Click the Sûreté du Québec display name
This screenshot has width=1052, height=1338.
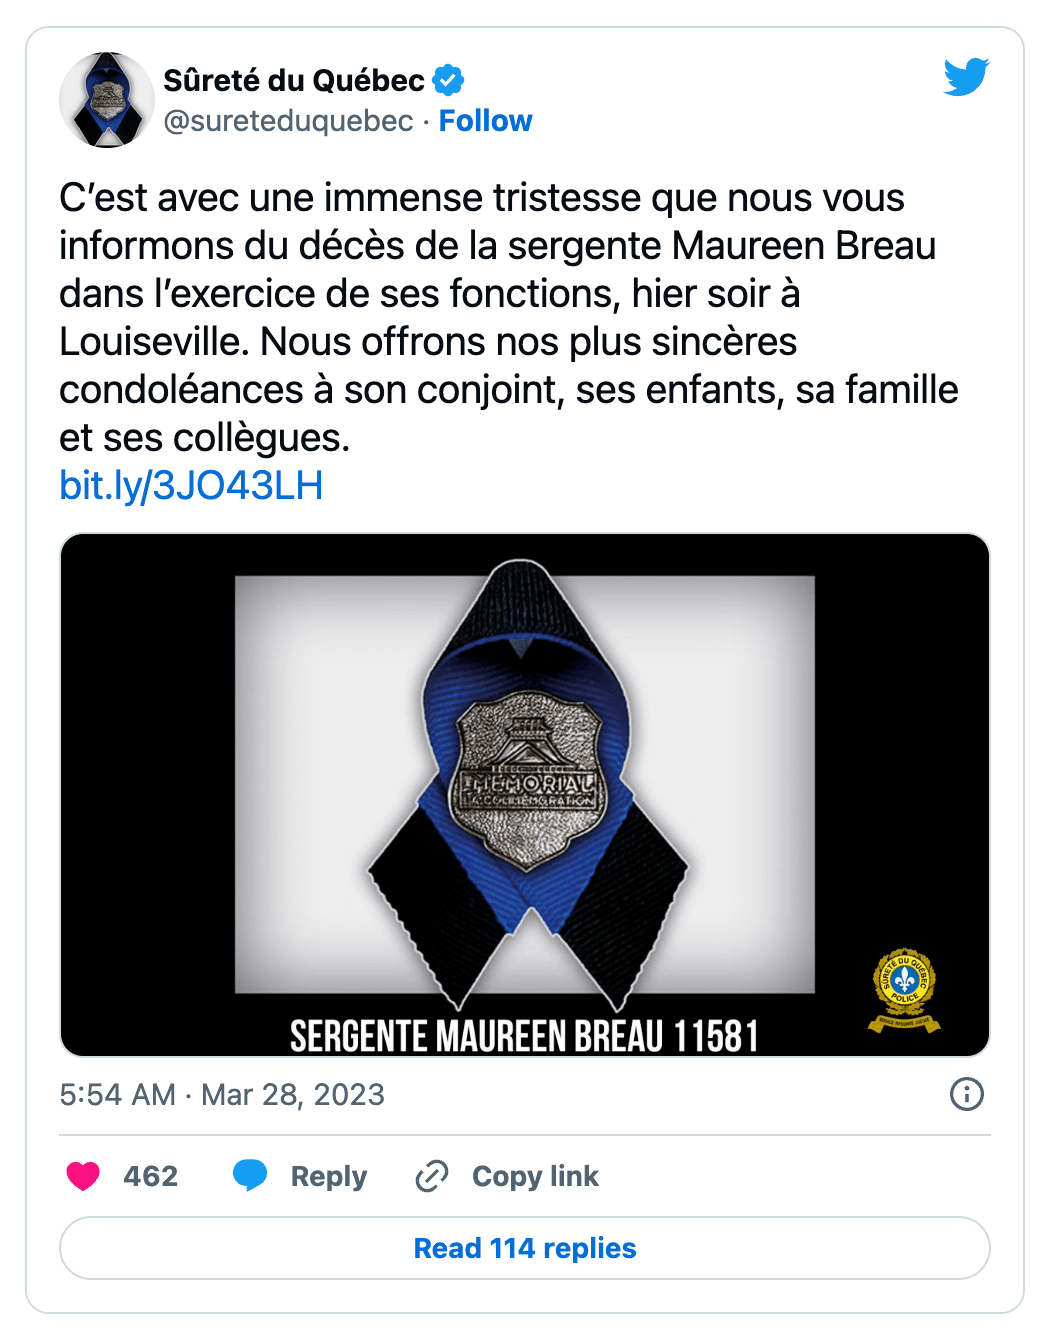pyautogui.click(x=294, y=80)
